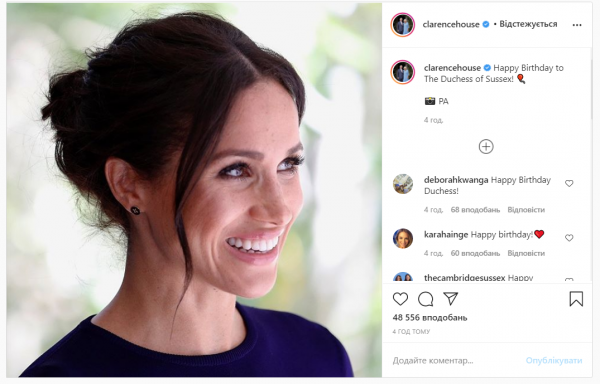The image size is (600, 384).
Task: Open clarencehouse profile picture in header
Action: pyautogui.click(x=403, y=24)
